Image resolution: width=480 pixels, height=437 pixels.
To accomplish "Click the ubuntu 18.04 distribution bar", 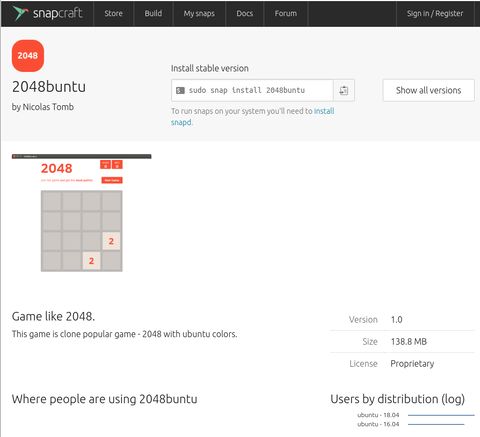I will [x=441, y=415].
